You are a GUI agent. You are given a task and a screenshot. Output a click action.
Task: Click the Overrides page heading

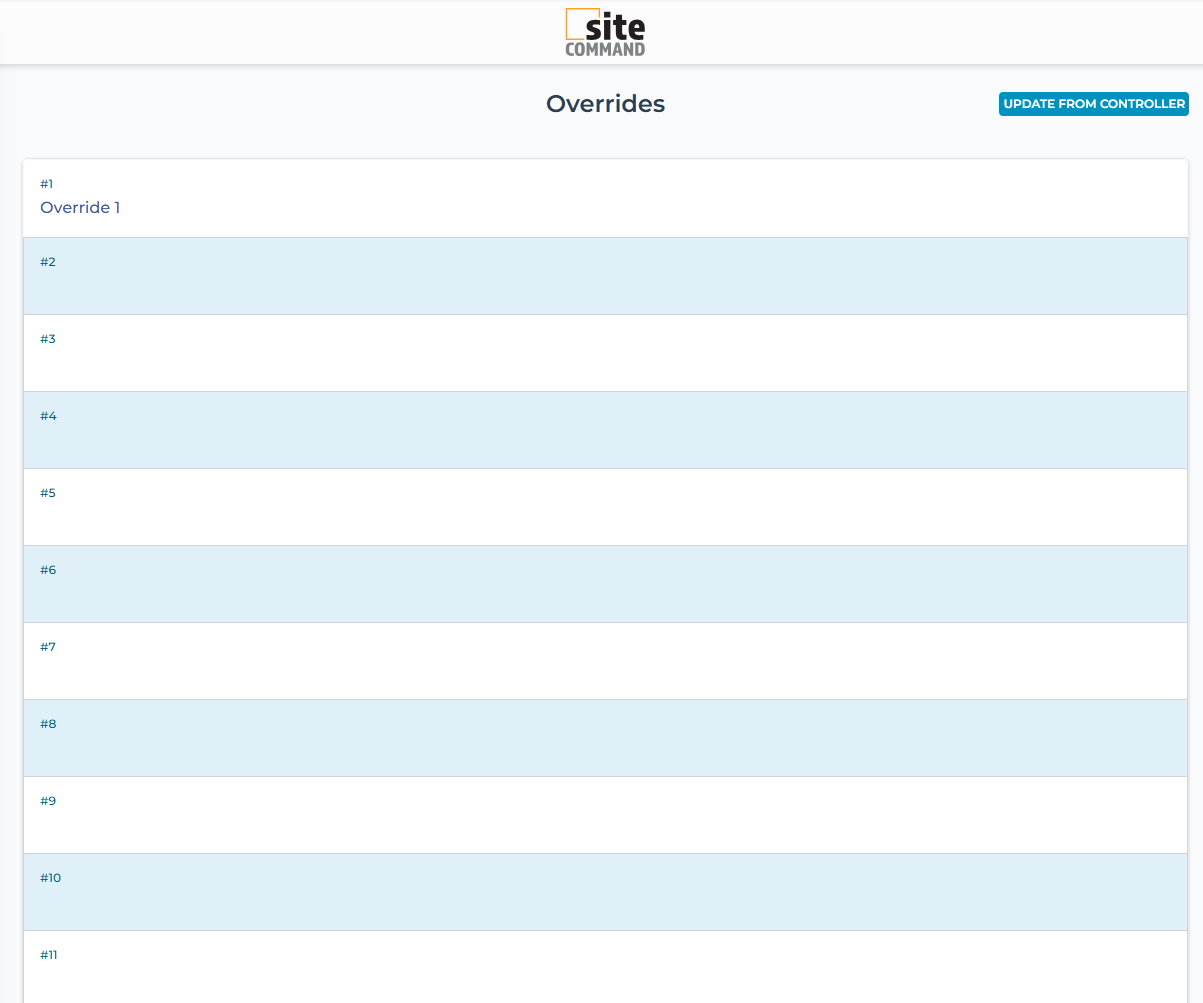tap(605, 104)
